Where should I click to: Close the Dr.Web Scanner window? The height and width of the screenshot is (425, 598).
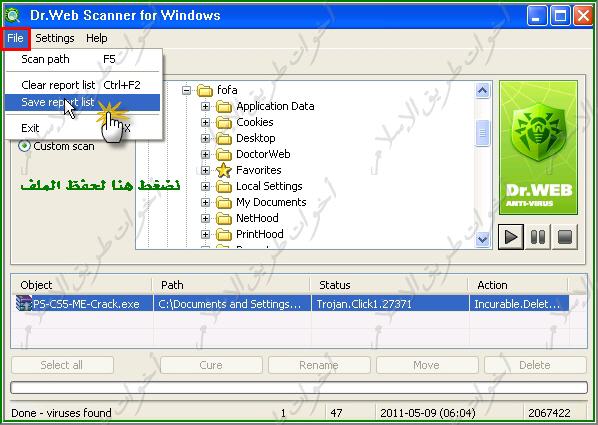[x=584, y=16]
